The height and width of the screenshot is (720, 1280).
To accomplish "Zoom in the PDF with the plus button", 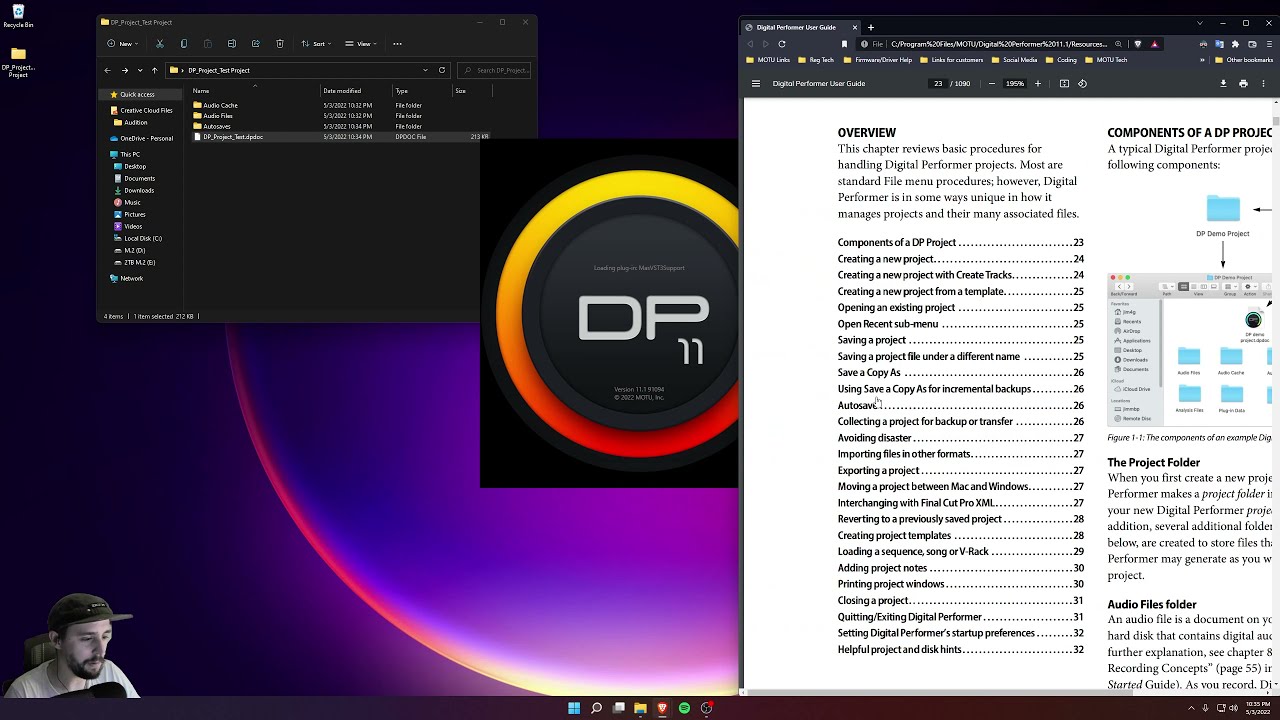I will 1037,84.
